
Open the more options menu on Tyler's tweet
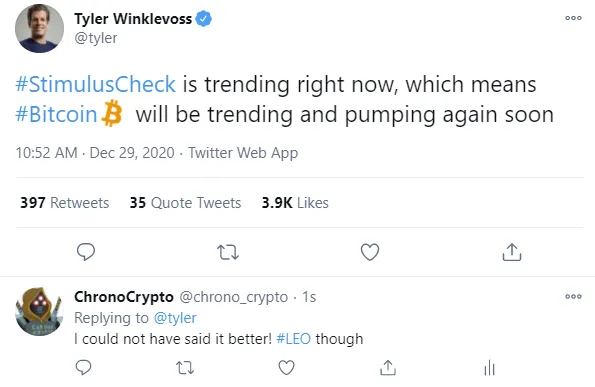coord(573,18)
